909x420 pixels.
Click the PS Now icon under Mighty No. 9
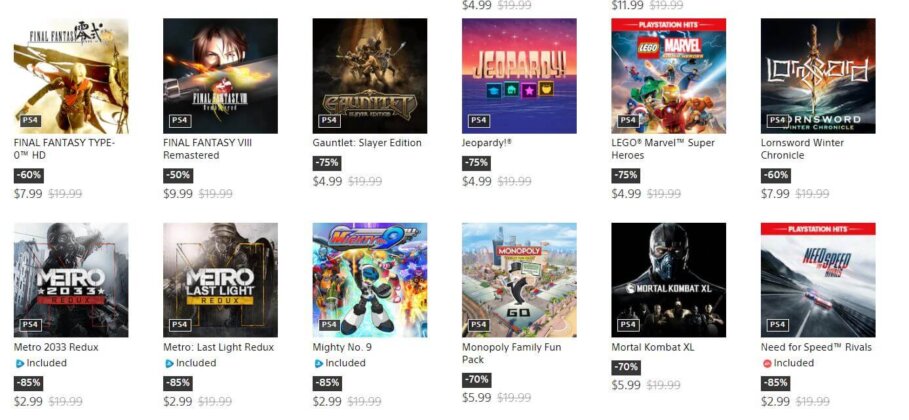(x=318, y=363)
